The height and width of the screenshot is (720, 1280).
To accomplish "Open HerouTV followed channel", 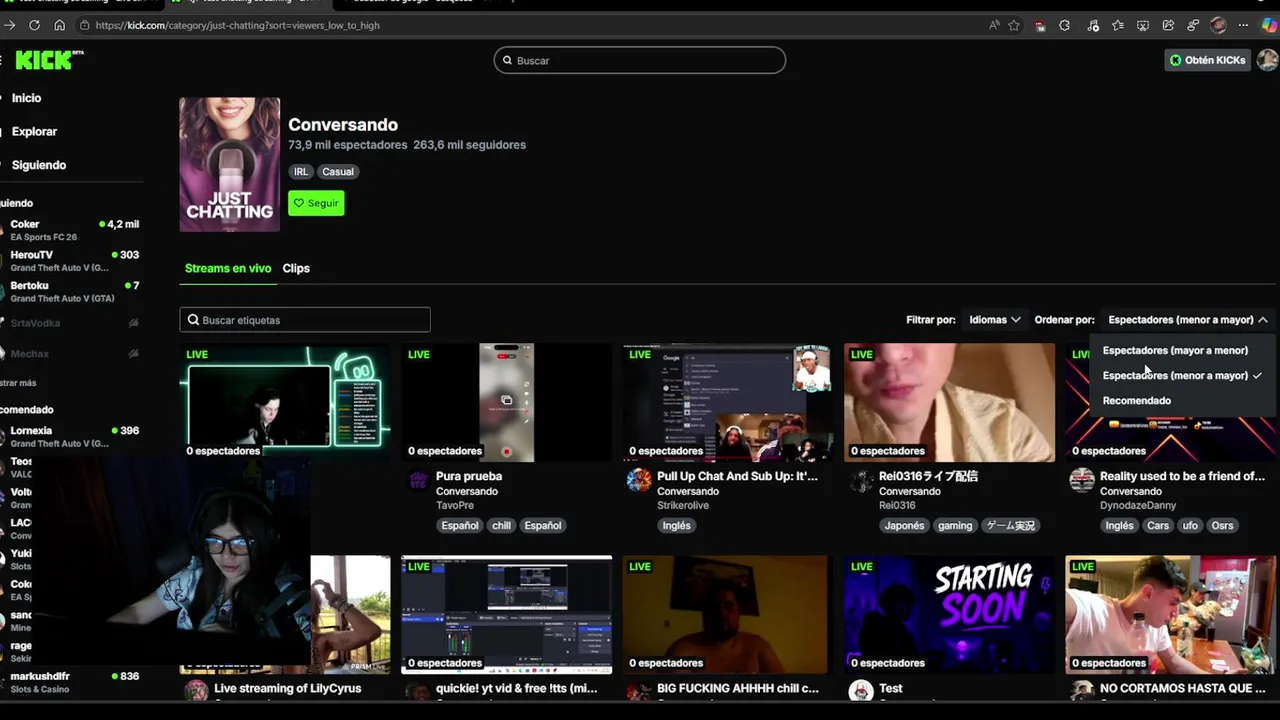I will click(72, 260).
